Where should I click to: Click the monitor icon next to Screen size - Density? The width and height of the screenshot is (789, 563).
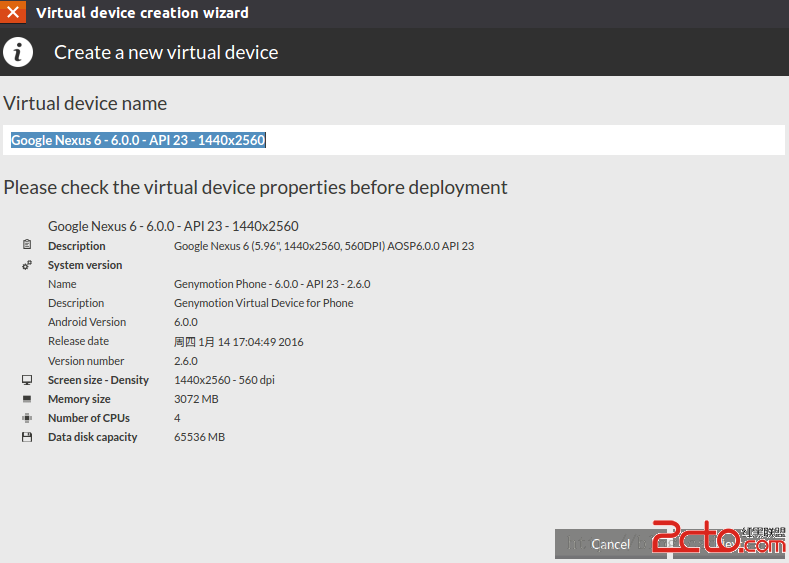point(27,380)
